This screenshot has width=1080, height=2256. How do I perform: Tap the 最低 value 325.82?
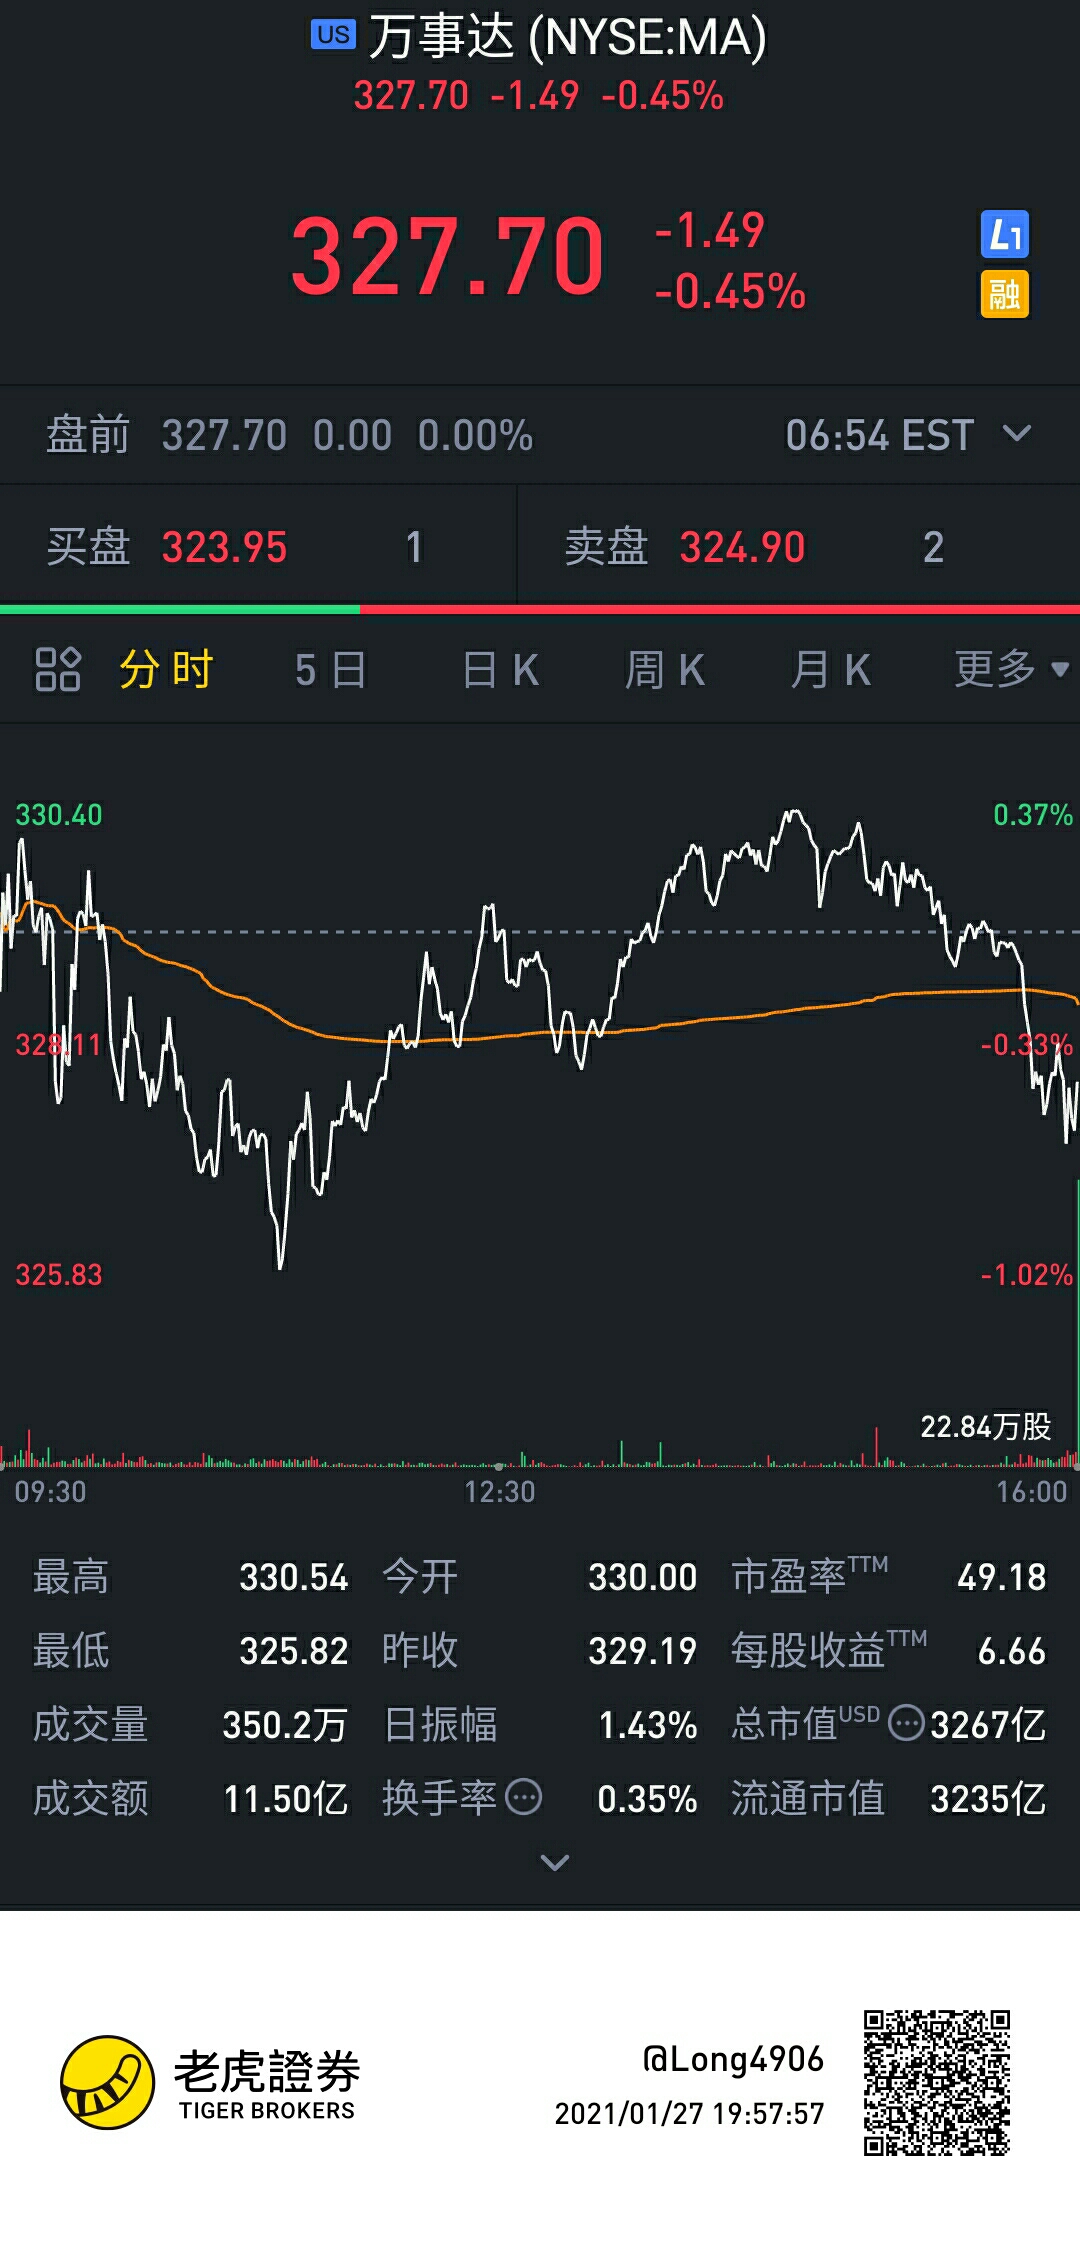tap(294, 1651)
